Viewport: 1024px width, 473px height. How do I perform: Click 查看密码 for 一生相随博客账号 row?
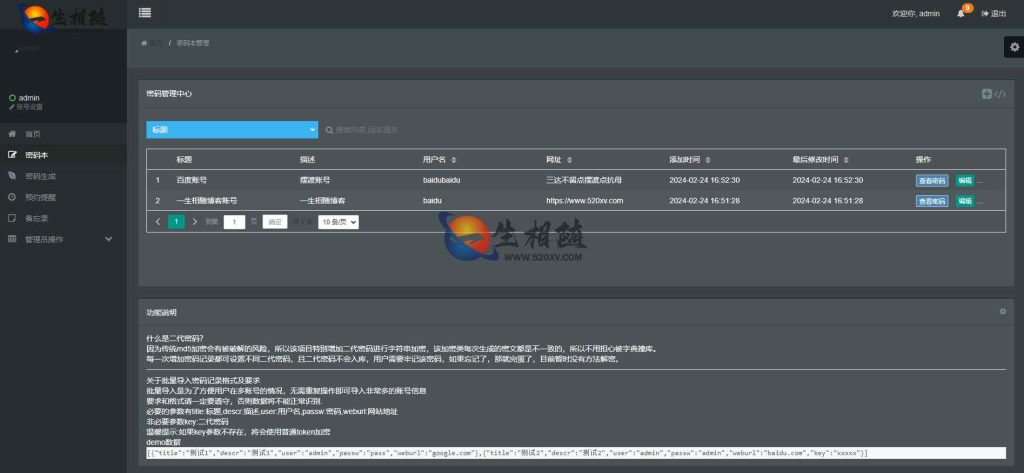[932, 201]
